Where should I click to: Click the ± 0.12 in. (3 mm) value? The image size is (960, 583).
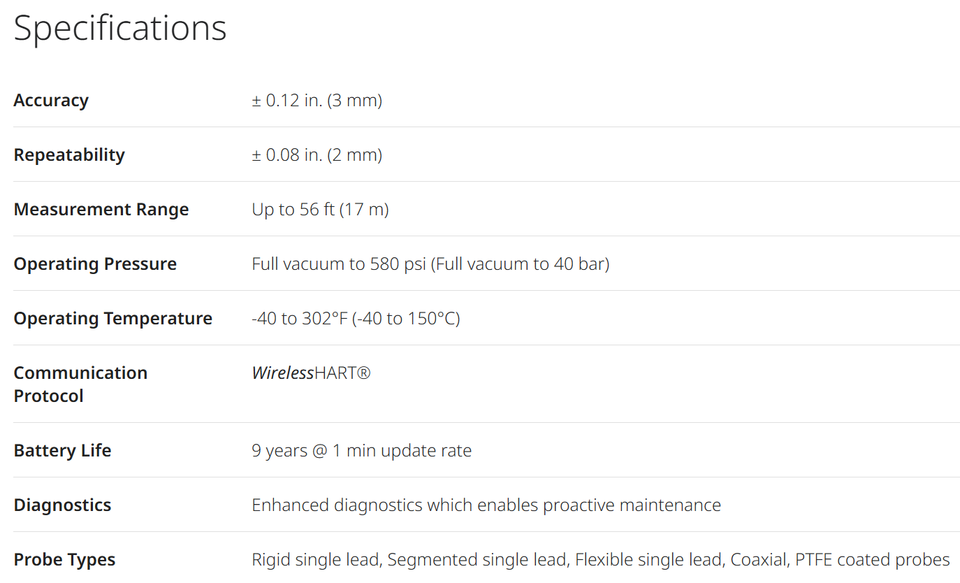tap(317, 100)
